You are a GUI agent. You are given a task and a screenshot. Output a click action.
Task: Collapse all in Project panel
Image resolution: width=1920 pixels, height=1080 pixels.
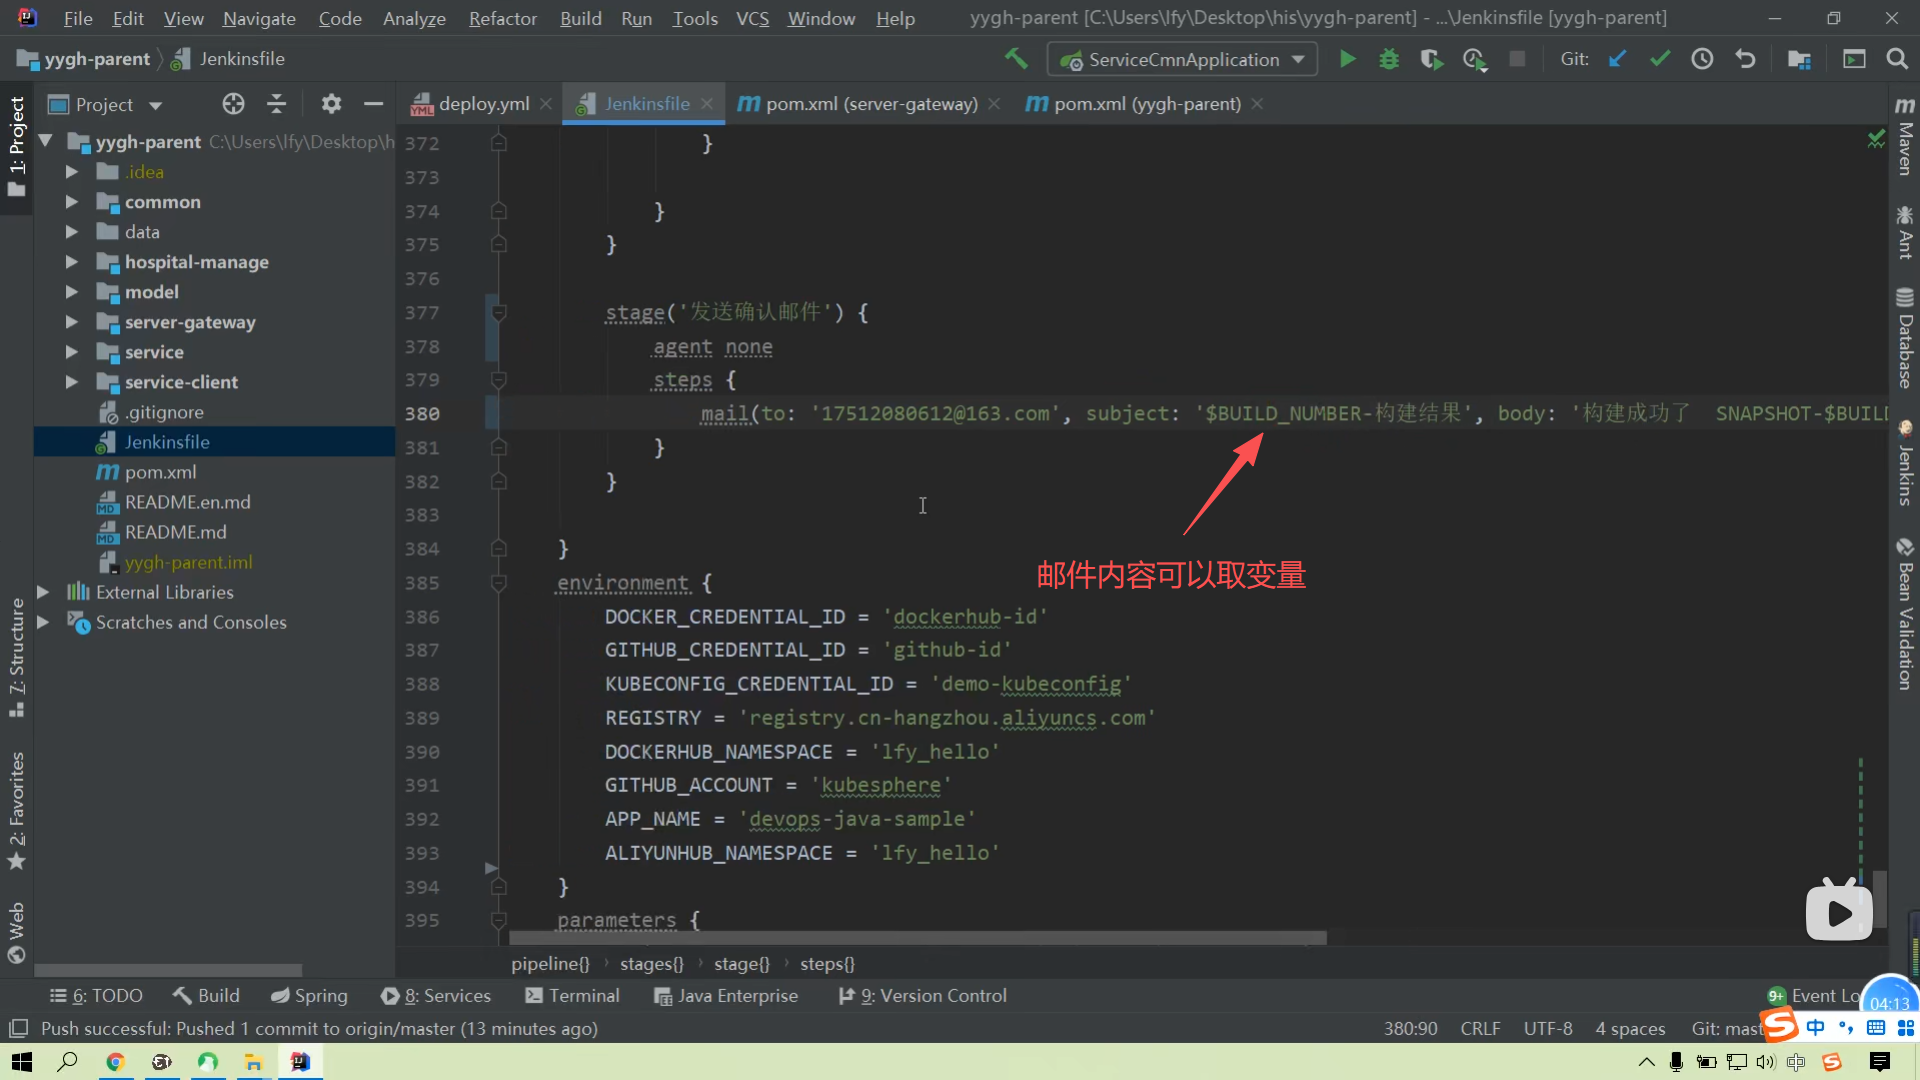click(x=277, y=104)
